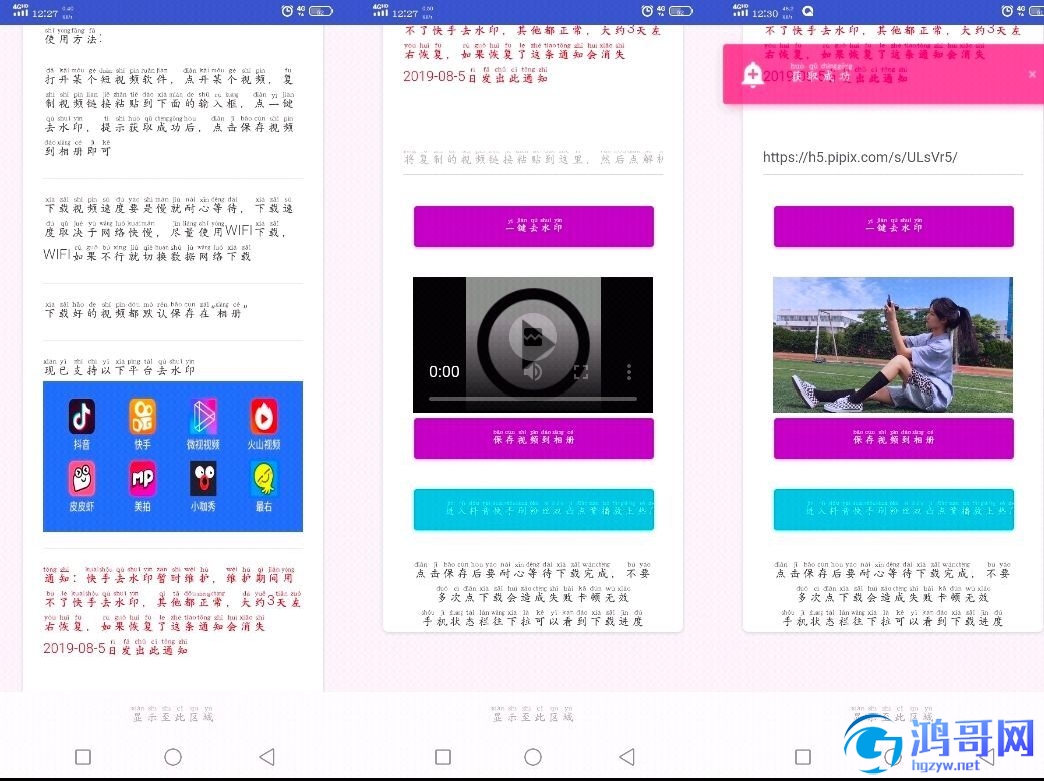Click 保存视频到相册 under the black video player
The image size is (1044, 781).
[533, 438]
